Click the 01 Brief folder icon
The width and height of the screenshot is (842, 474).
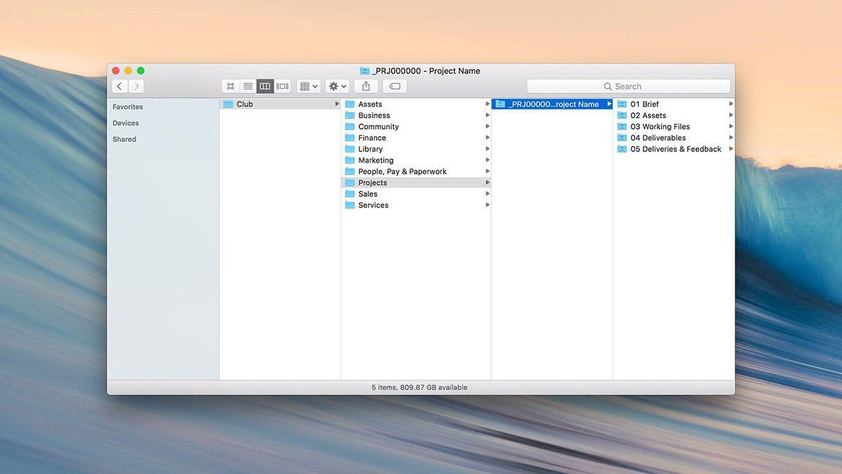click(622, 104)
